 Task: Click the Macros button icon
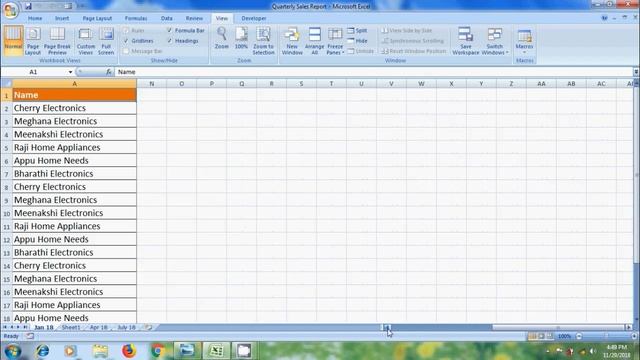point(524,36)
